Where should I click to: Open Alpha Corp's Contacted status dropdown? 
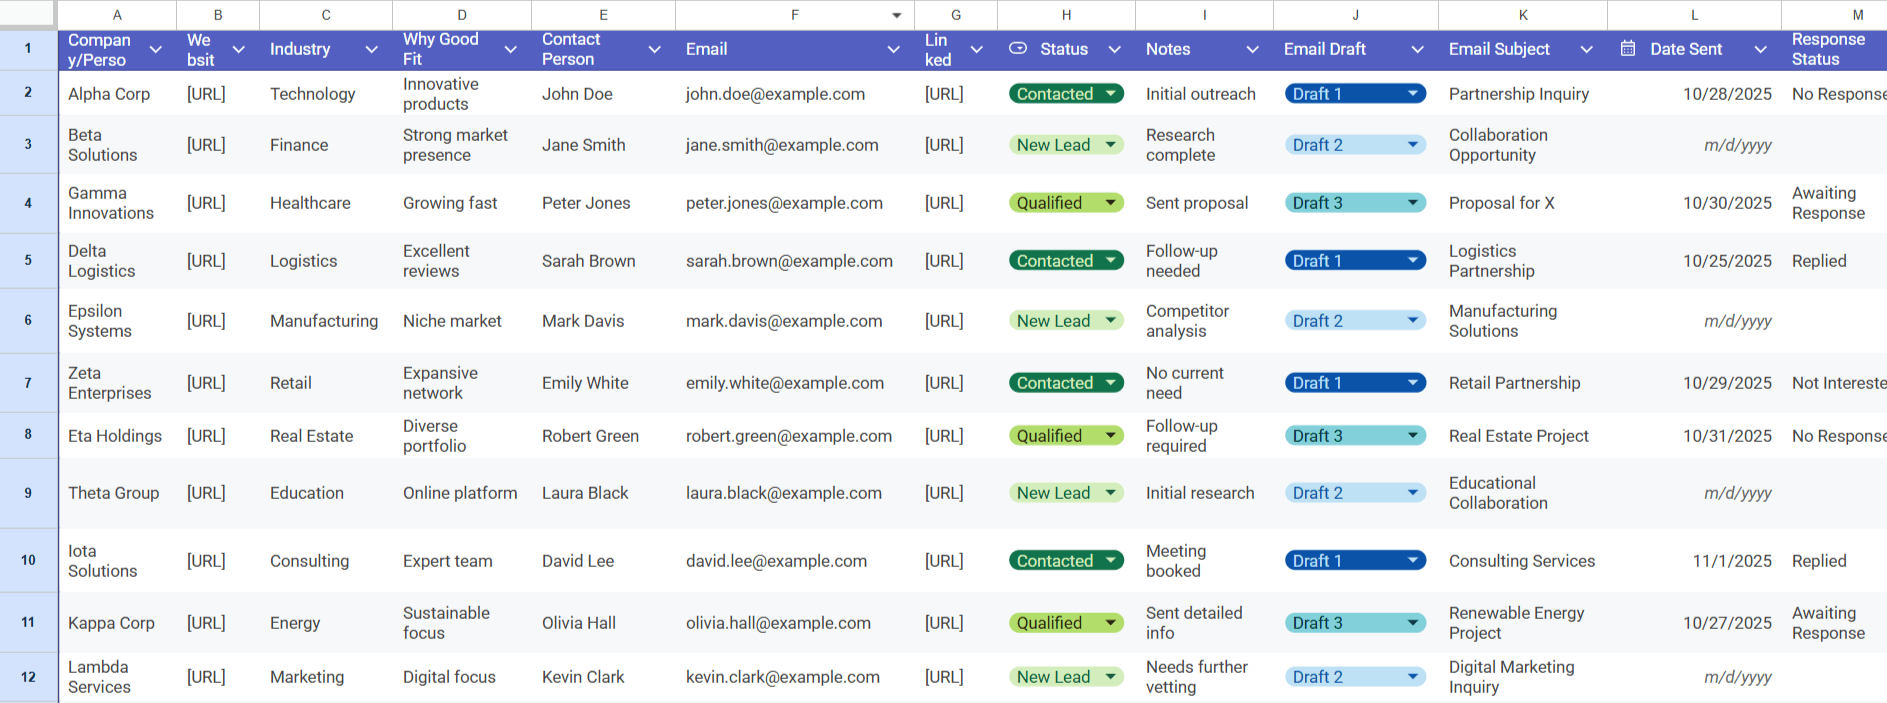(x=1110, y=94)
